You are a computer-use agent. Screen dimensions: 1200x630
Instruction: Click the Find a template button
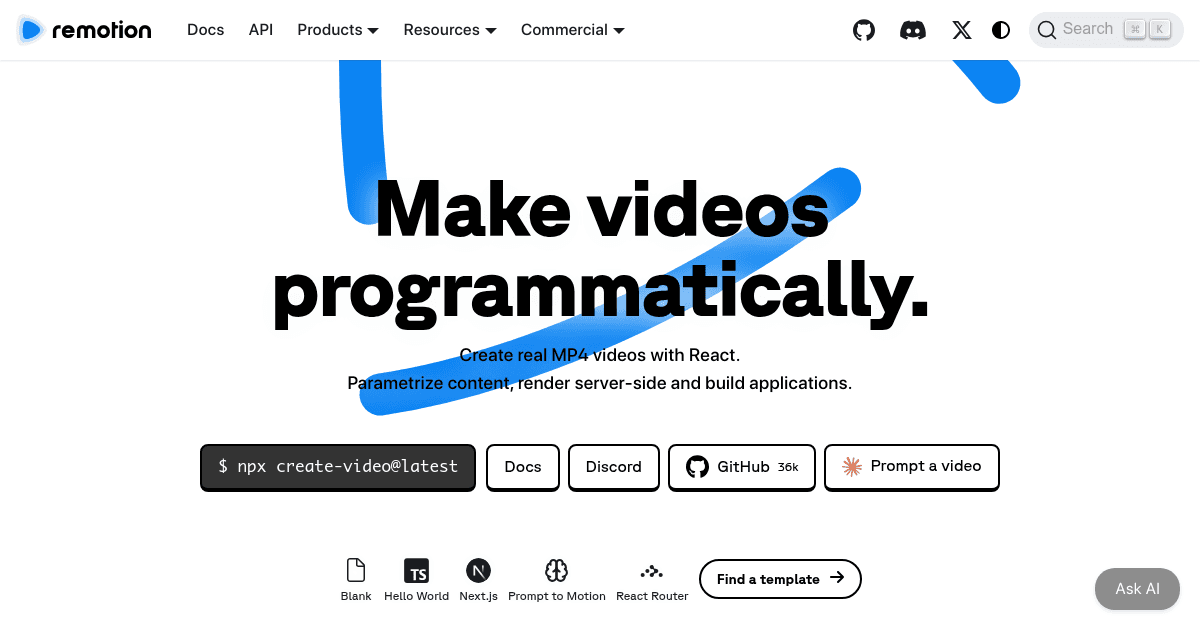pos(780,579)
